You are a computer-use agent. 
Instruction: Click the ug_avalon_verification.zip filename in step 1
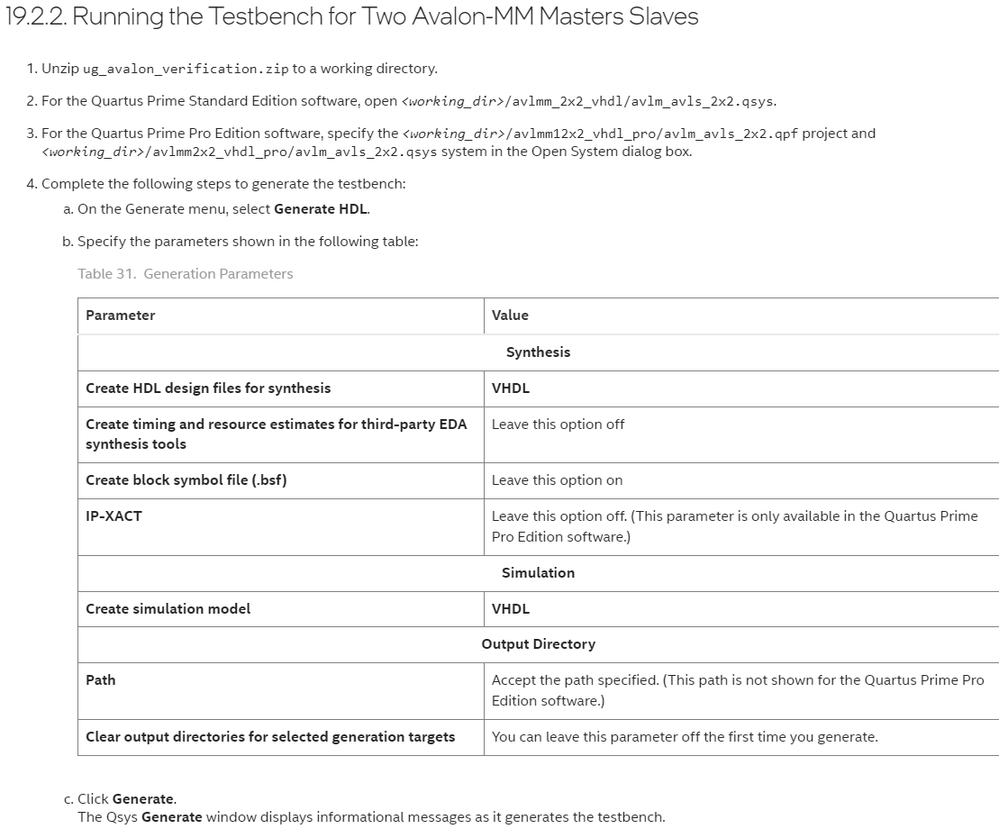pos(185,69)
